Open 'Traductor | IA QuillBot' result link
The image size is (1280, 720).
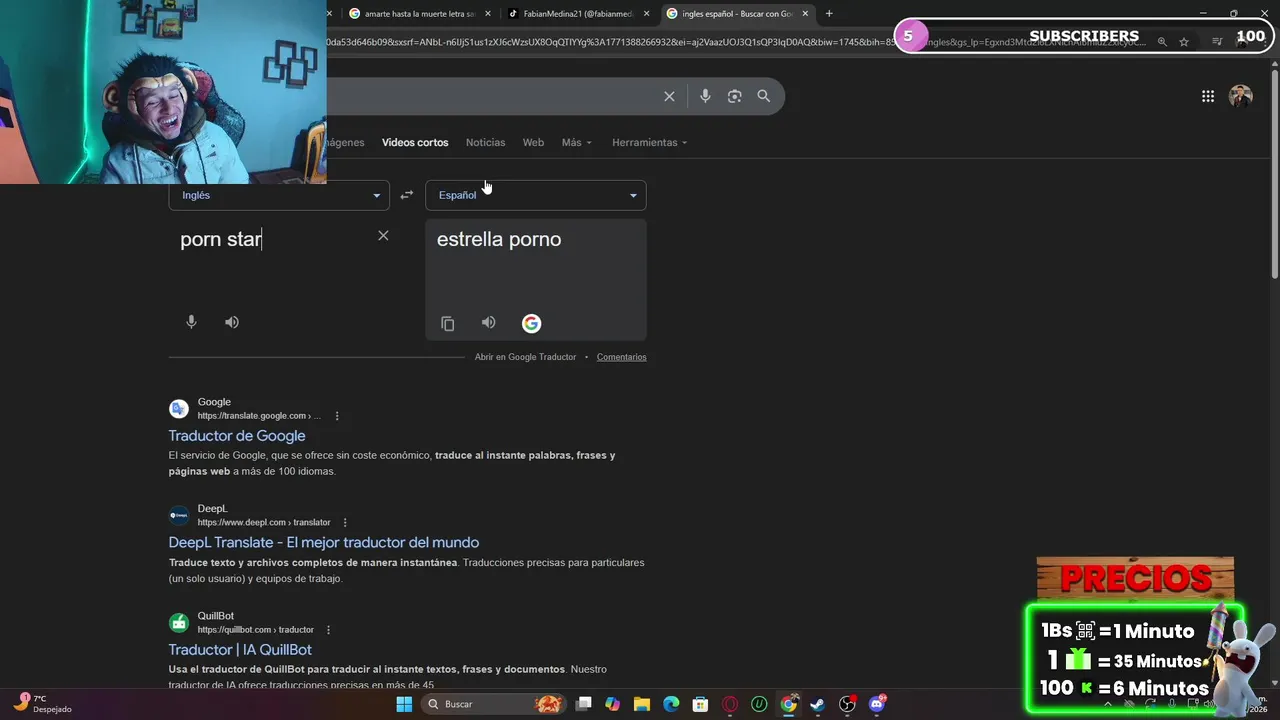[x=240, y=650]
